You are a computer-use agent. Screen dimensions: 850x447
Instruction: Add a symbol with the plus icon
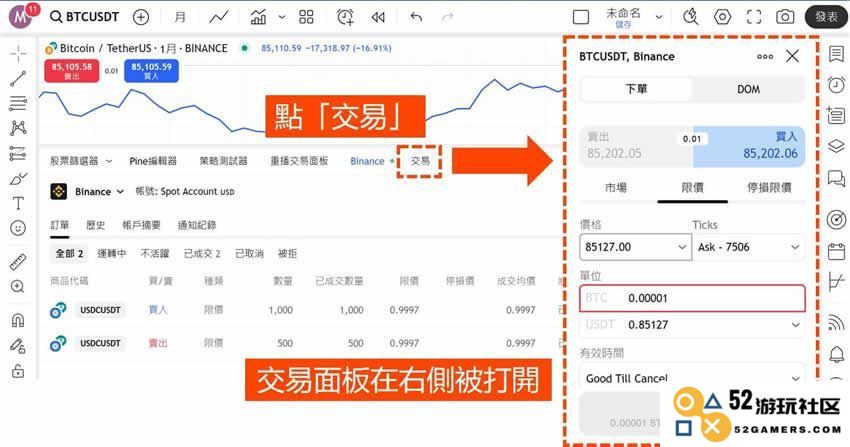pos(141,17)
